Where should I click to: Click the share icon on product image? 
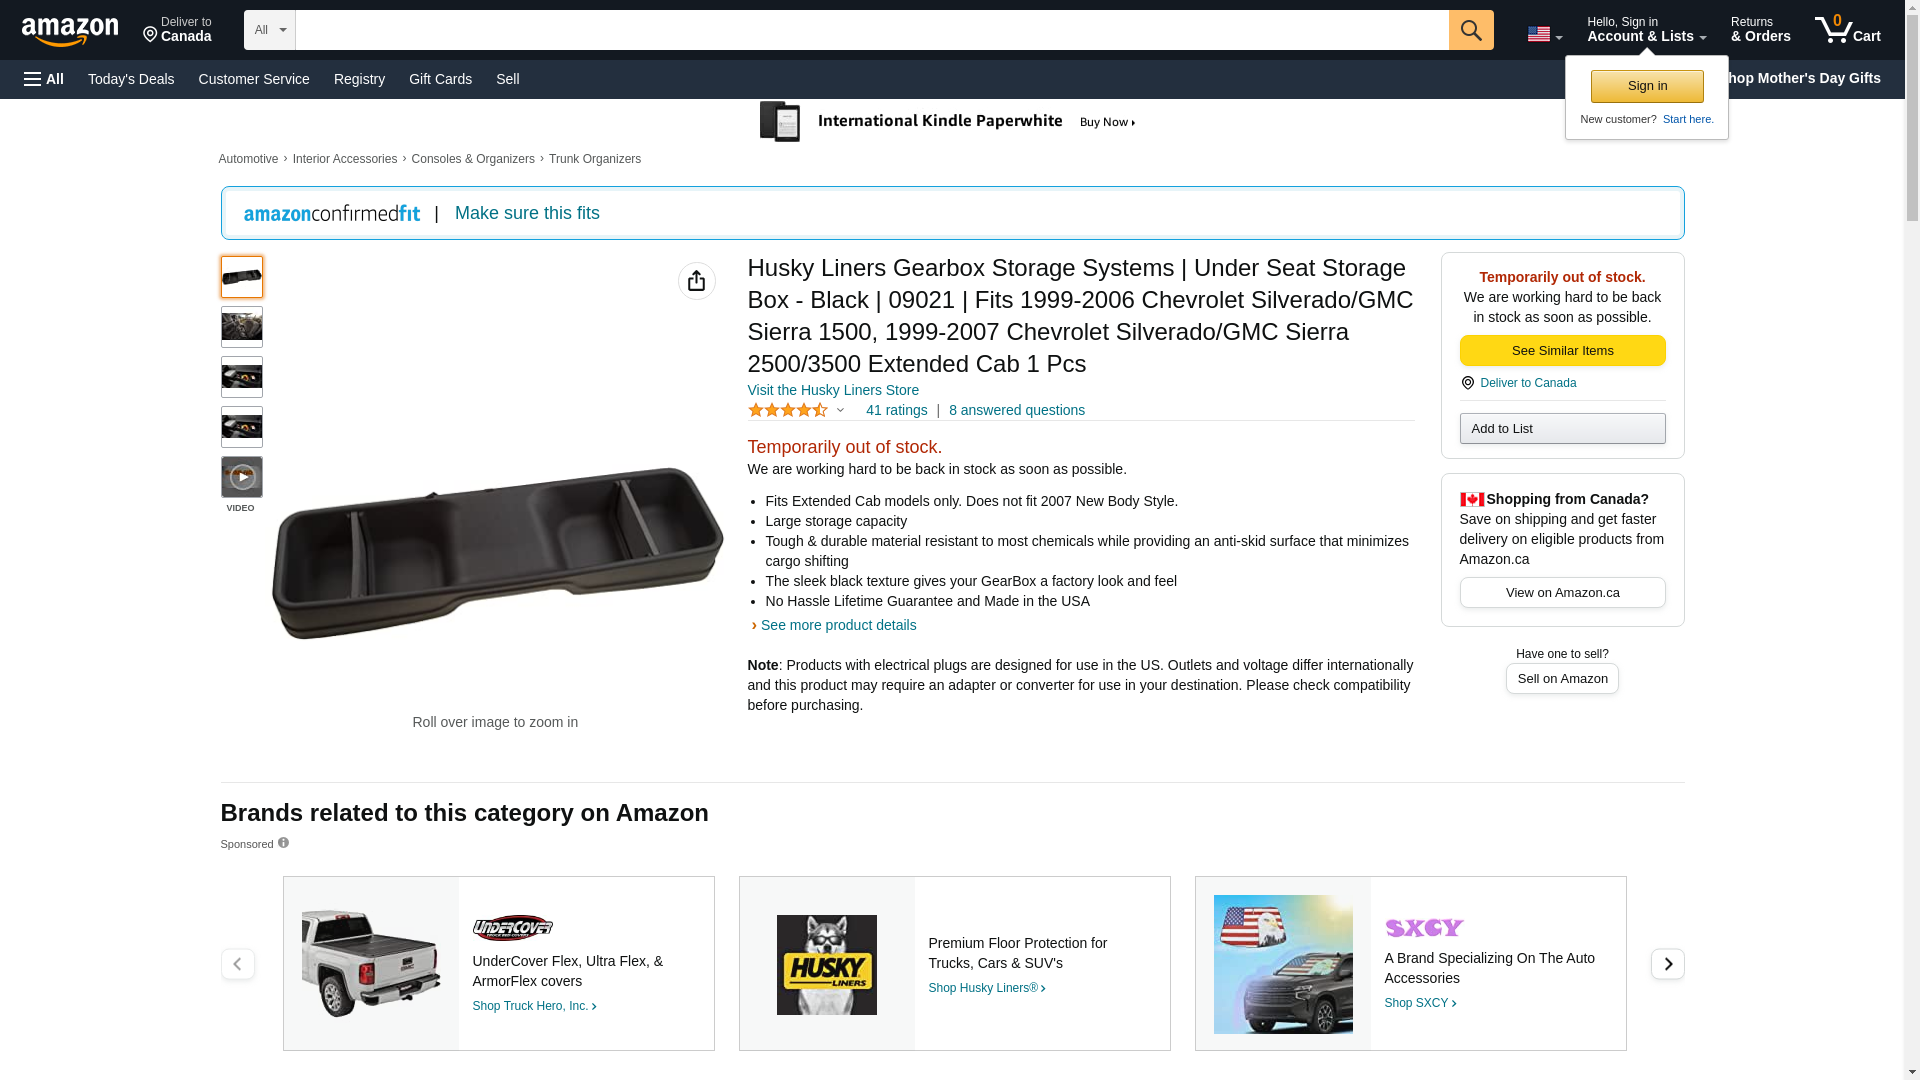696,281
